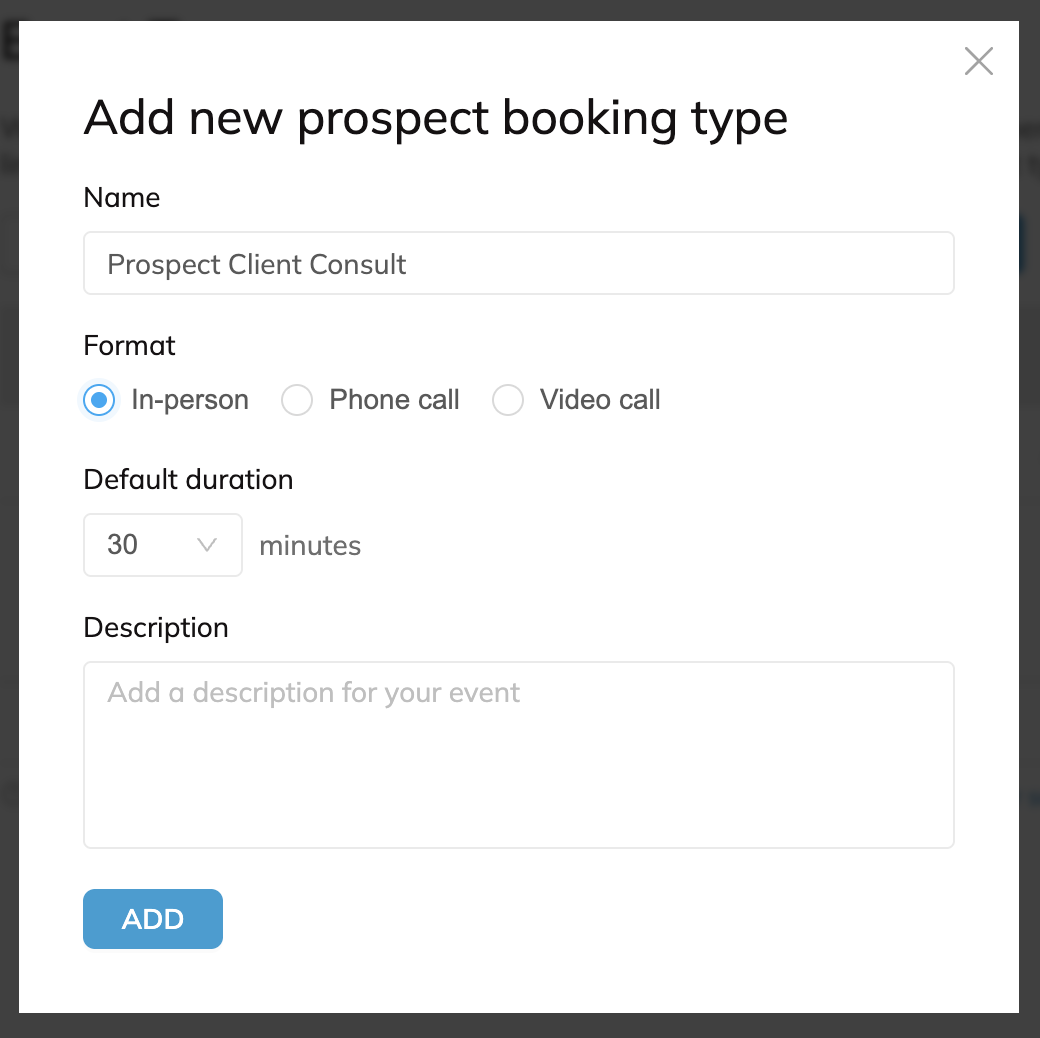1040x1038 pixels.
Task: Click the "Add new prospect booking type" heading
Action: [x=436, y=118]
